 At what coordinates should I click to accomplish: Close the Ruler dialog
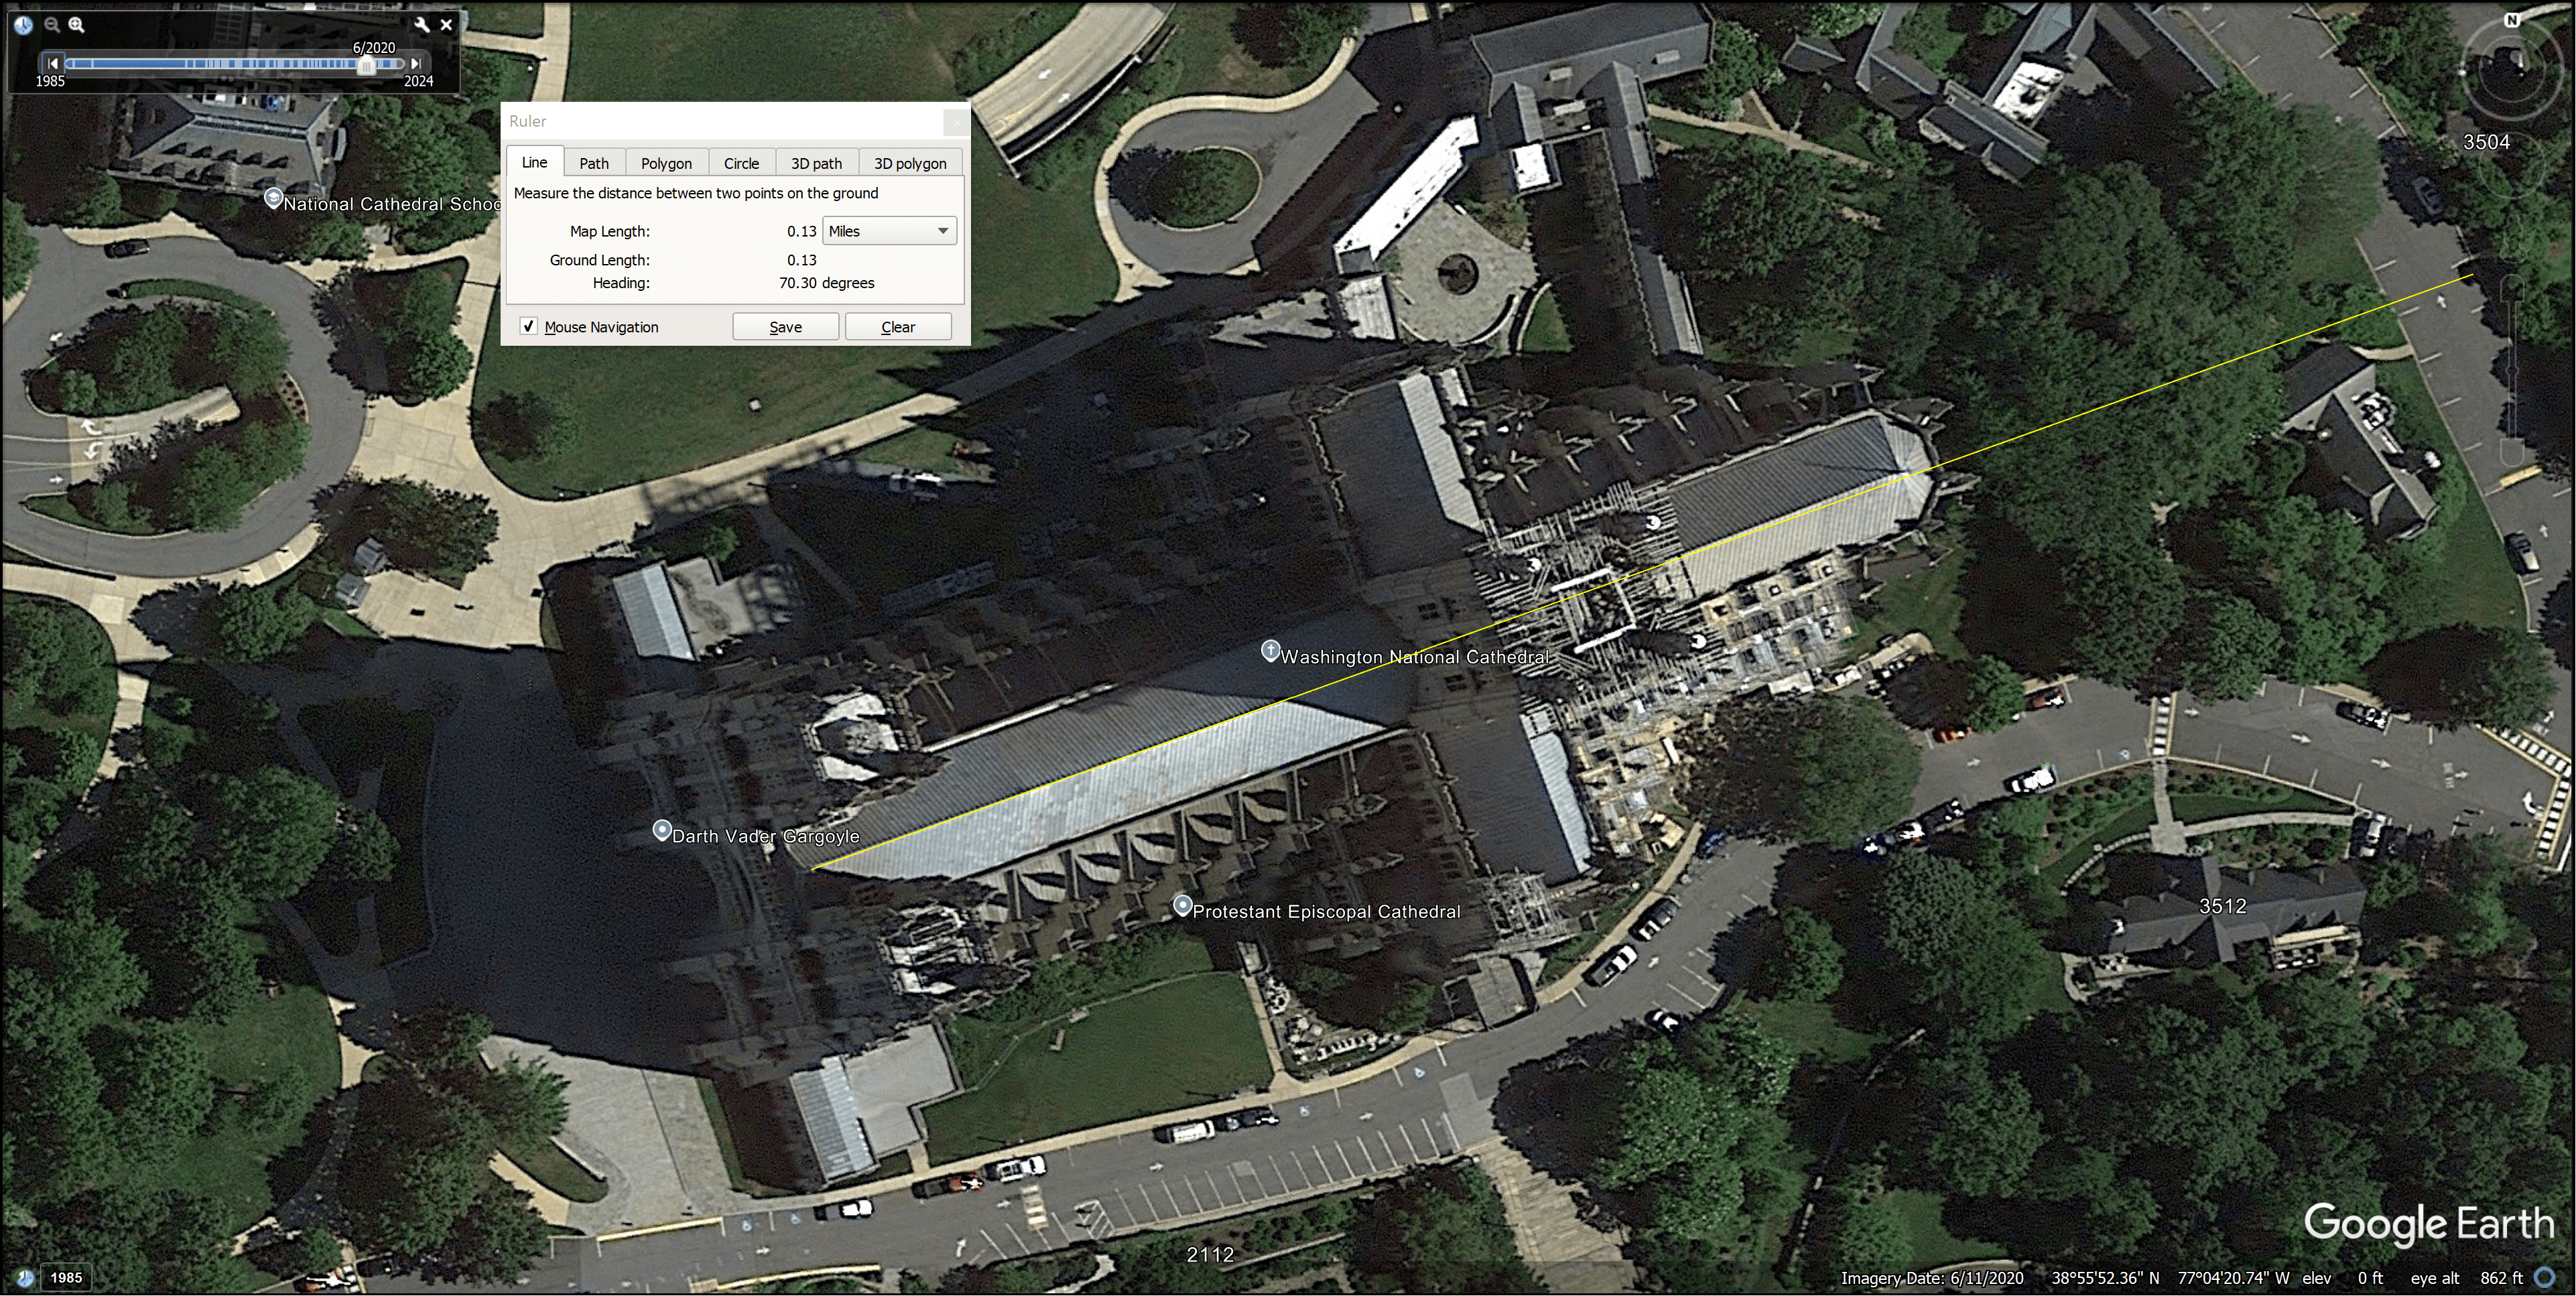[x=956, y=122]
